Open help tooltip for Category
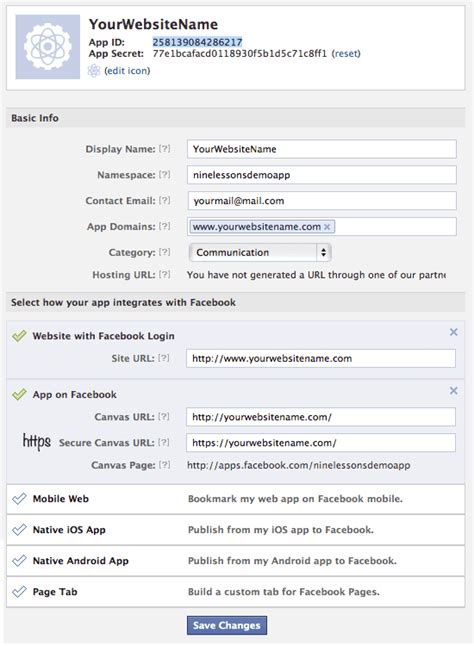This screenshot has width=474, height=646. tap(164, 252)
